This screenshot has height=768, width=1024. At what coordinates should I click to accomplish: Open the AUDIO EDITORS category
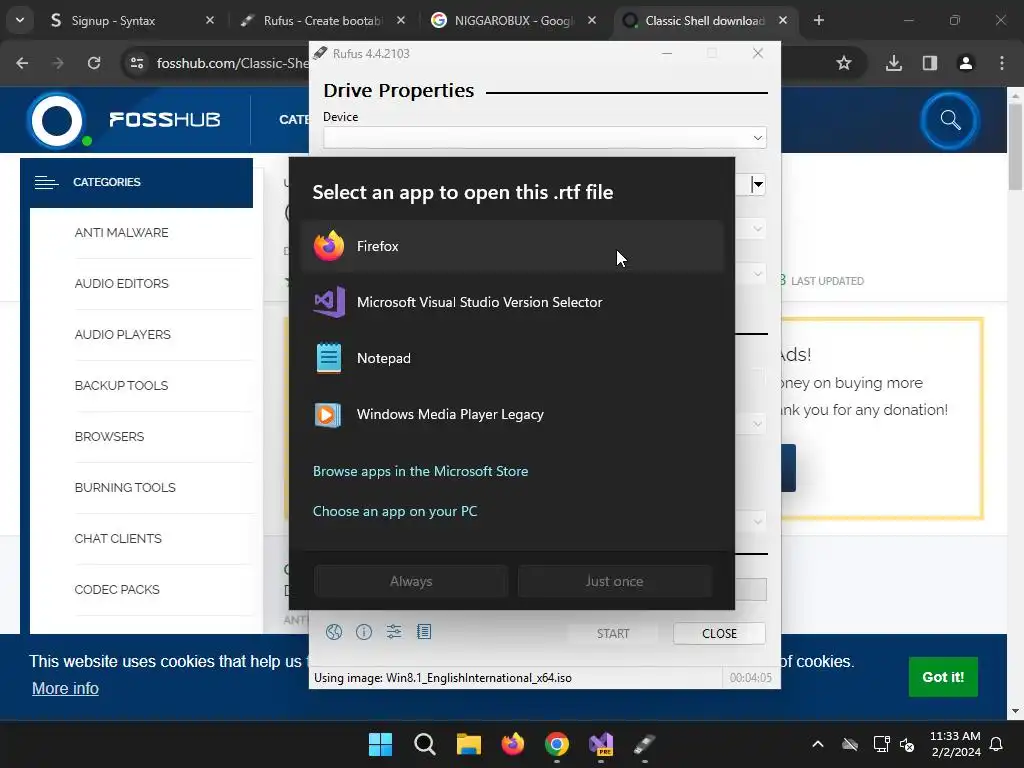[x=121, y=283]
